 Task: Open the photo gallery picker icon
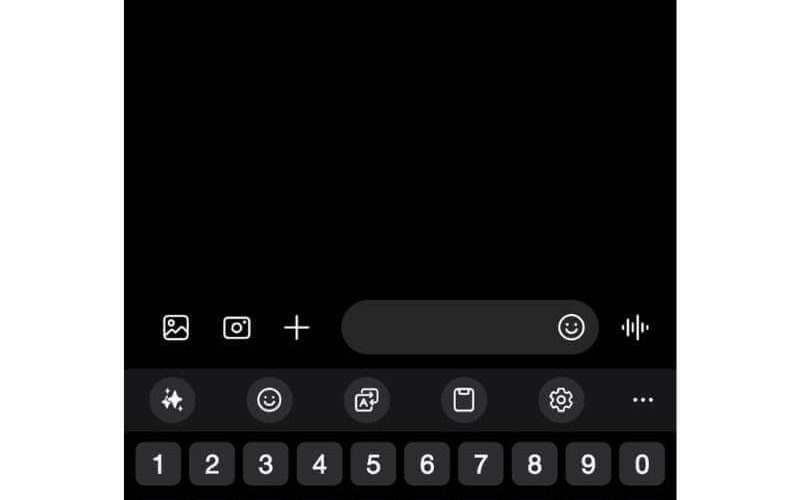176,328
